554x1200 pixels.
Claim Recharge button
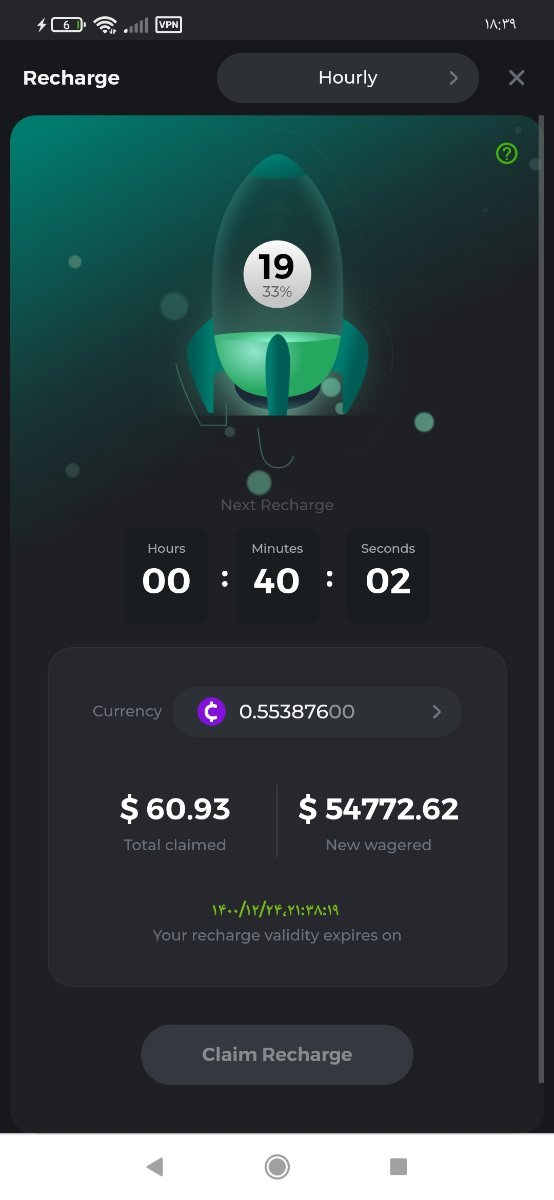coord(277,1055)
